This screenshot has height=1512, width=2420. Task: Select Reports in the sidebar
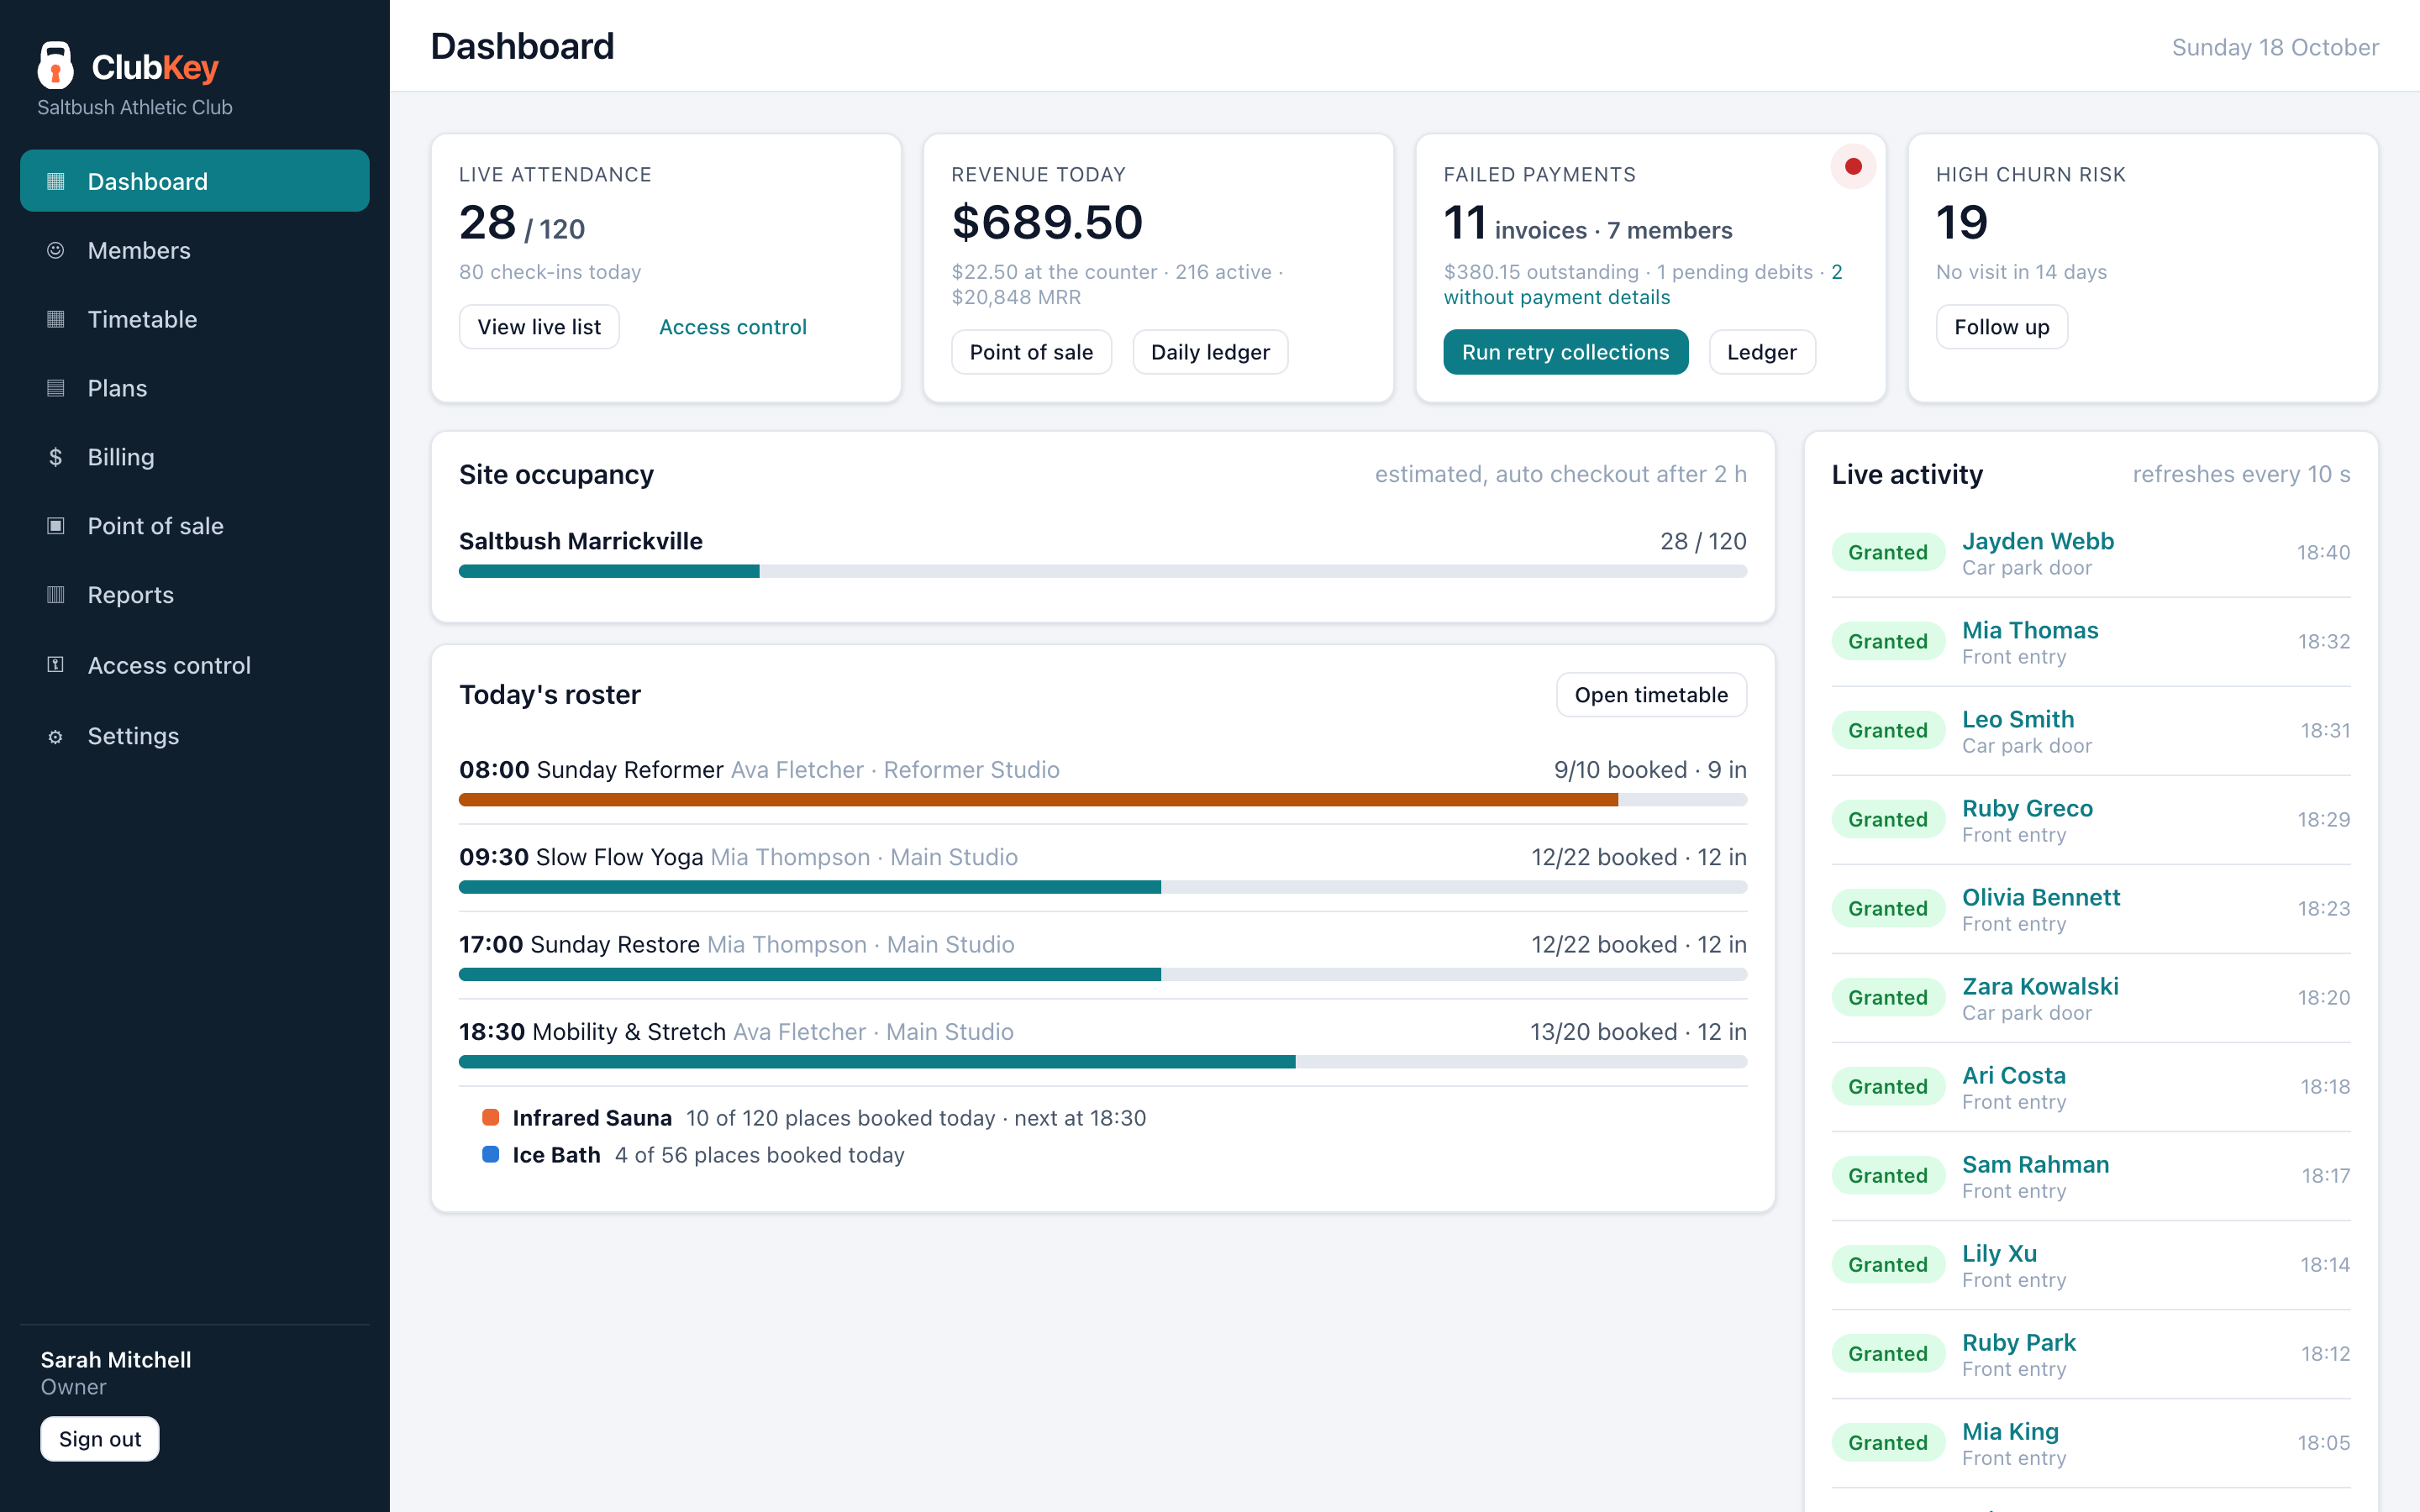(195, 595)
